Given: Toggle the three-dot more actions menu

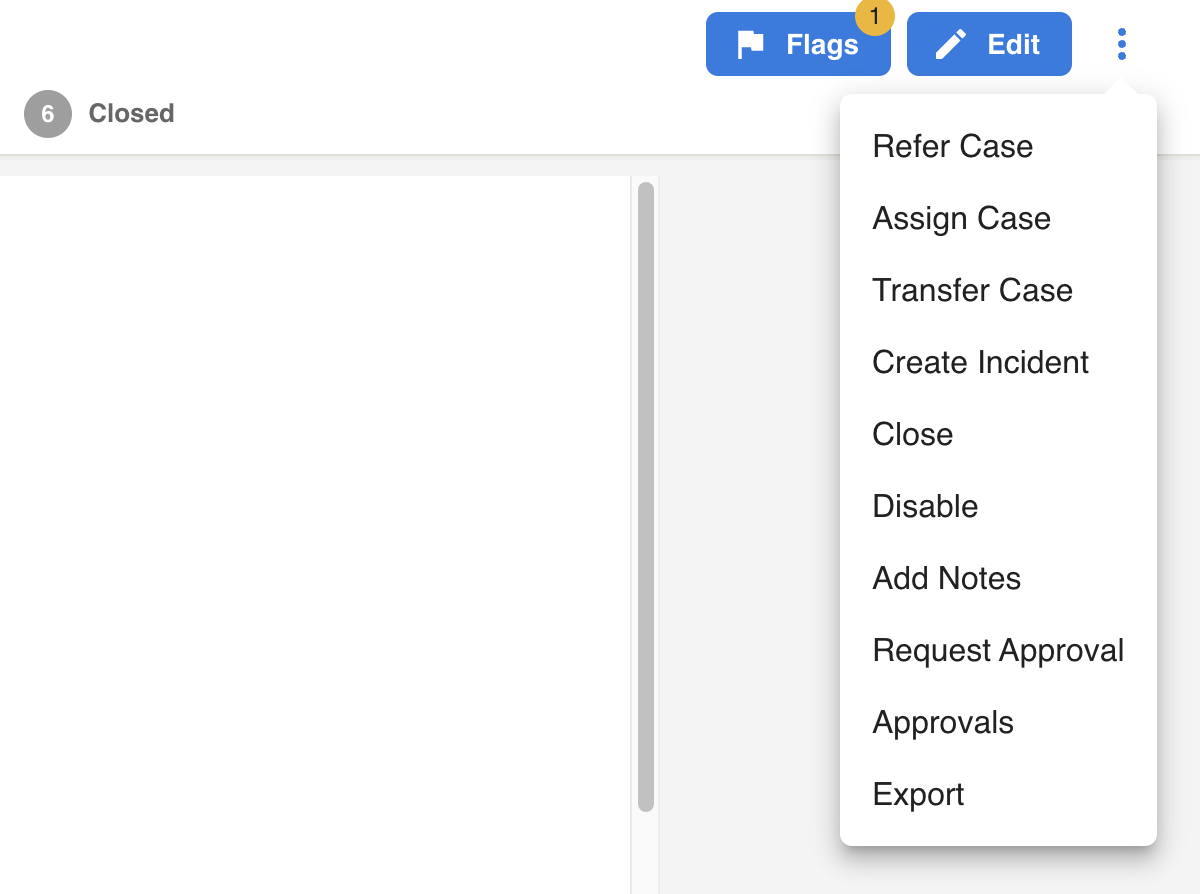Looking at the screenshot, I should 1122,44.
